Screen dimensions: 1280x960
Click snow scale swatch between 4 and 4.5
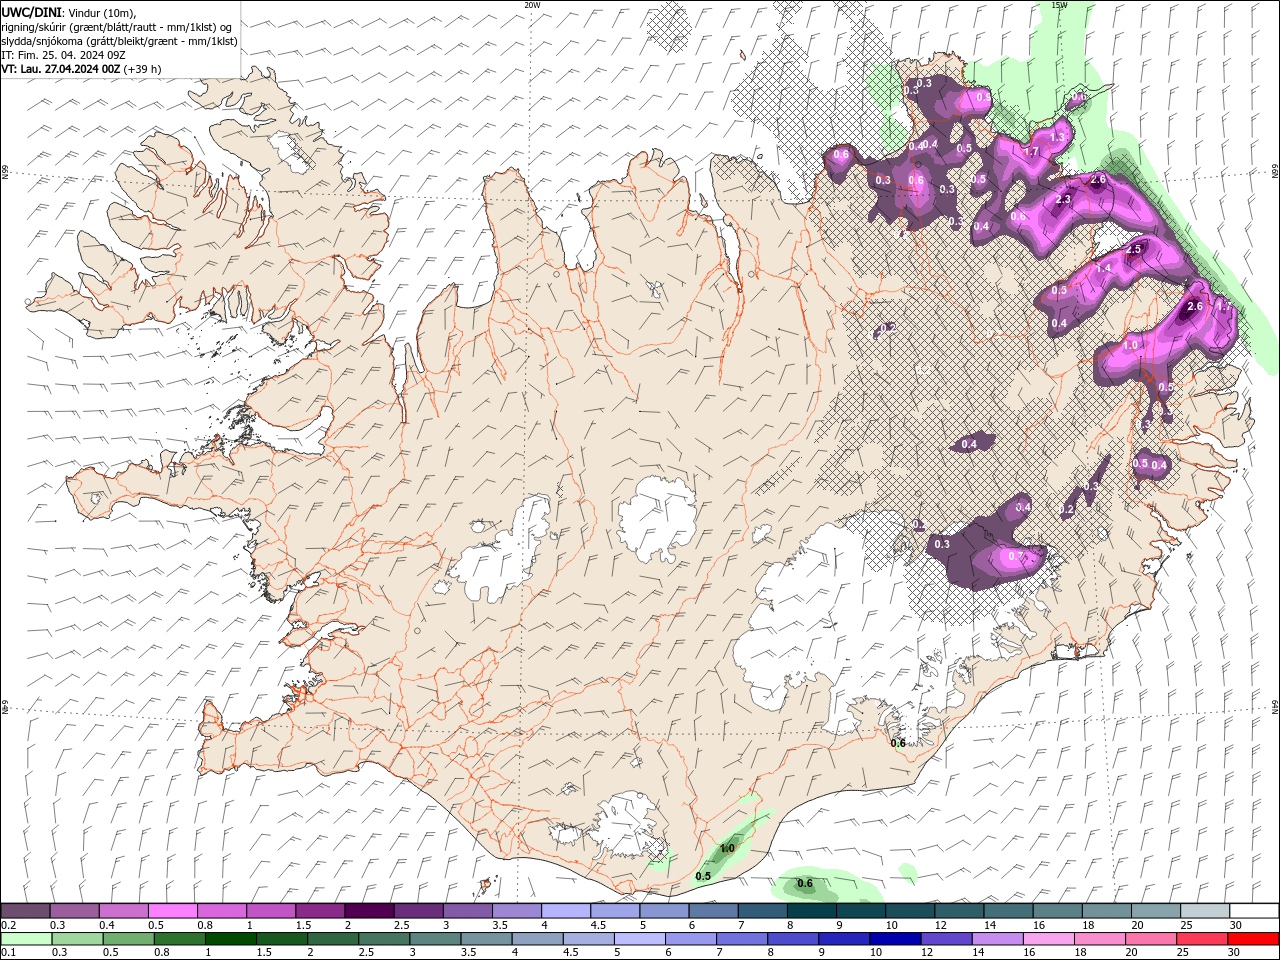coord(566,910)
